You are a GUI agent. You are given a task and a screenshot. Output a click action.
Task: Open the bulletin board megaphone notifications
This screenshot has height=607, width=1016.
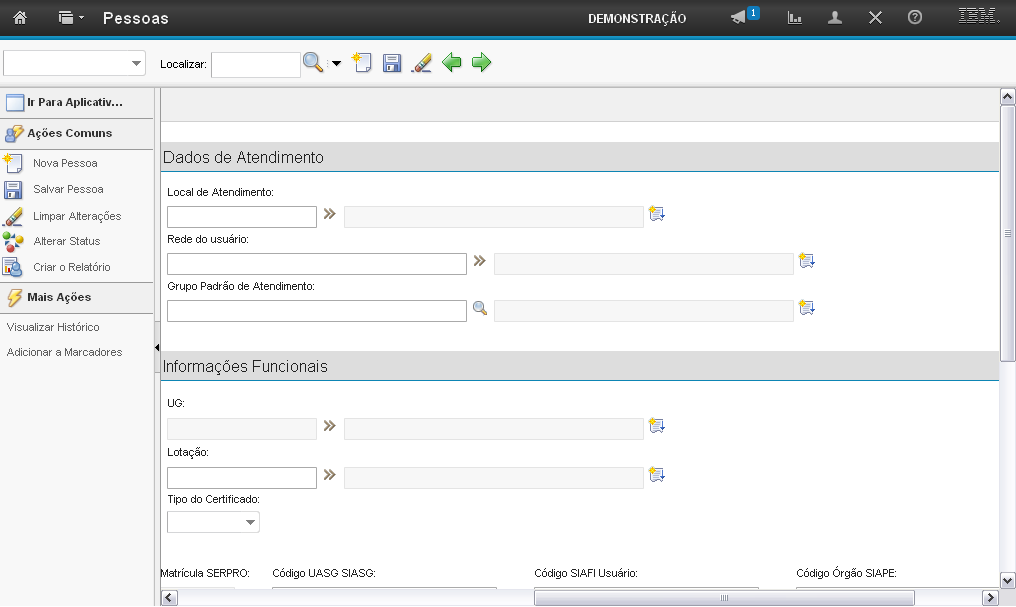739,18
